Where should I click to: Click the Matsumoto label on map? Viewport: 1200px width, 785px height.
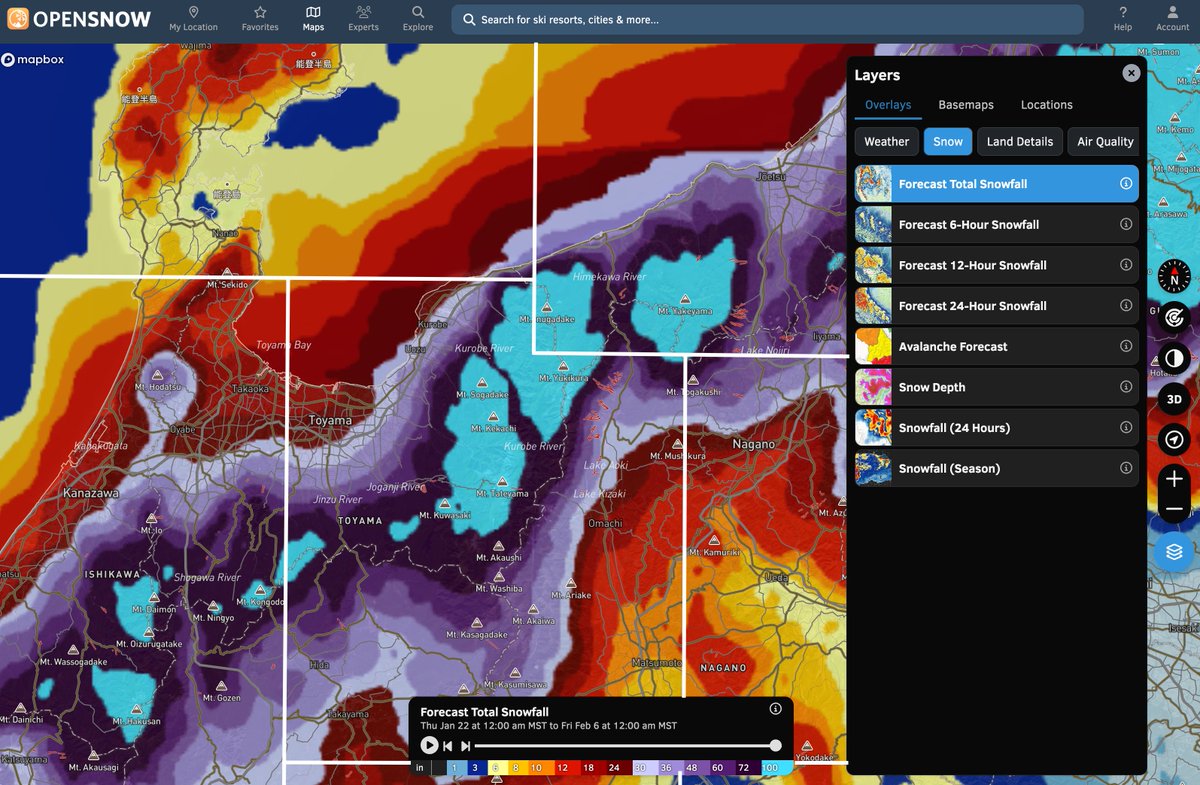click(657, 663)
